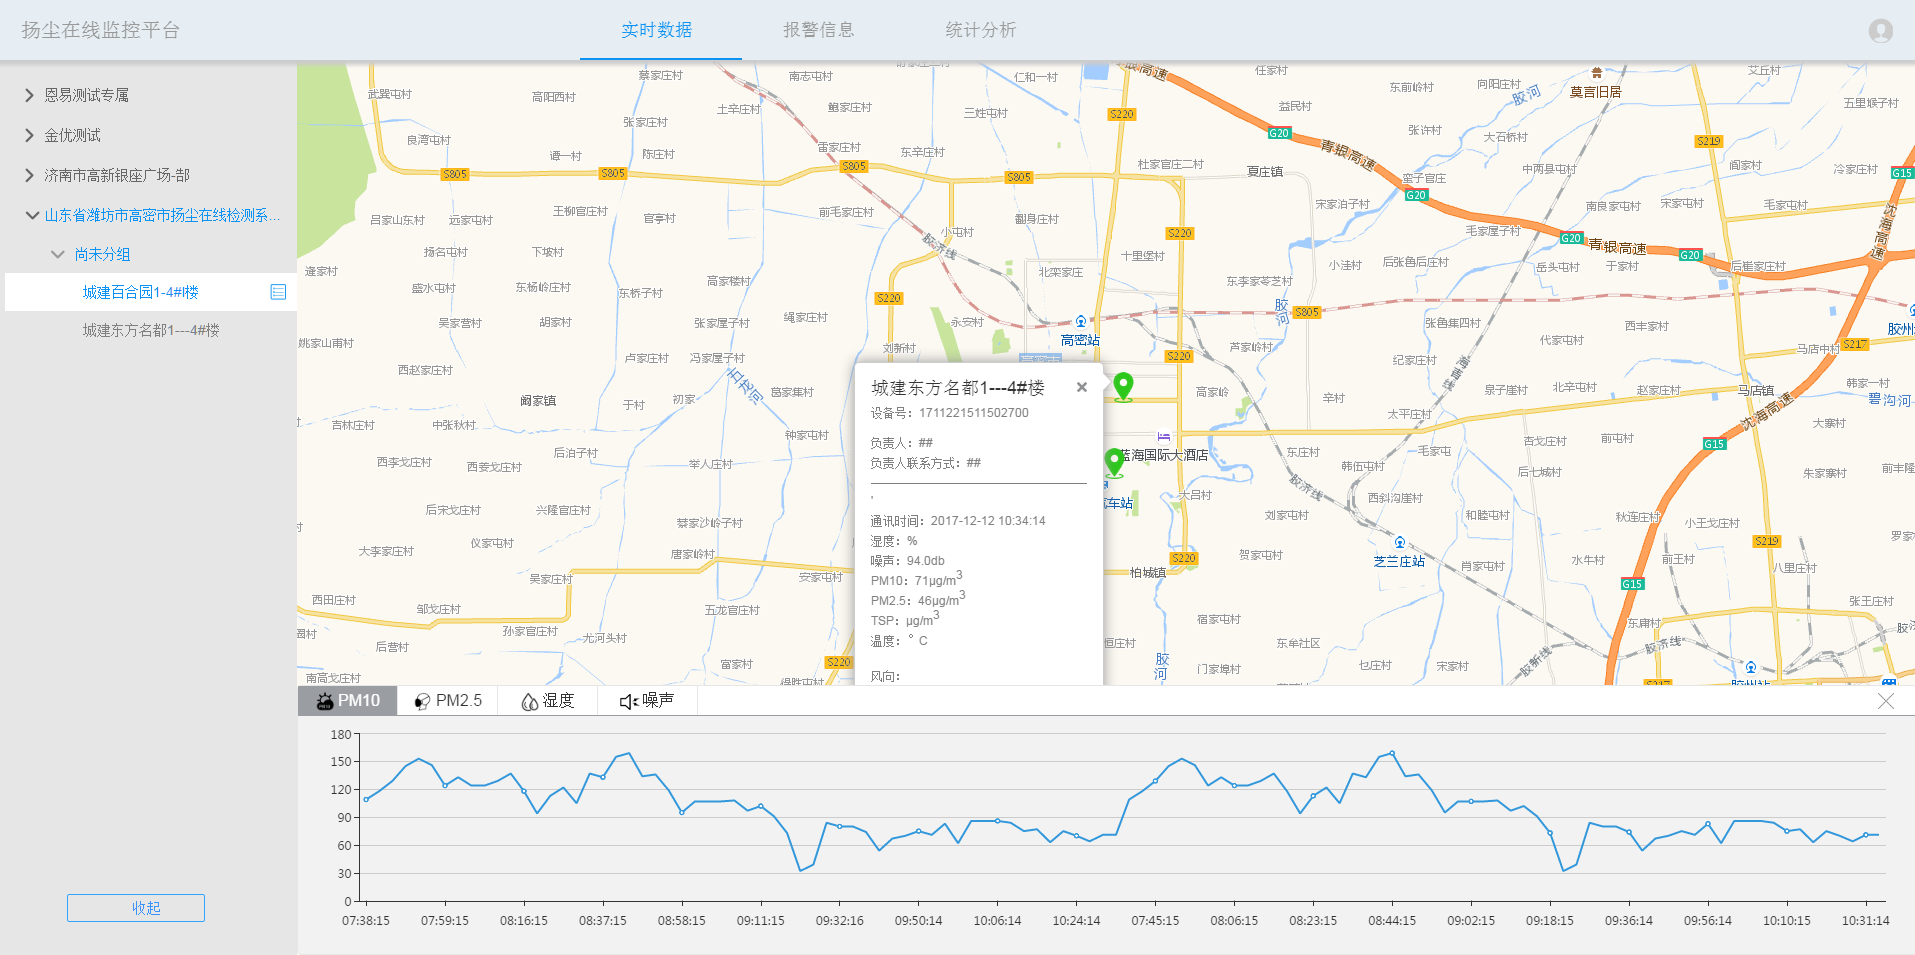
Task: Close the 城建东方名都 info popup
Action: point(1081,387)
